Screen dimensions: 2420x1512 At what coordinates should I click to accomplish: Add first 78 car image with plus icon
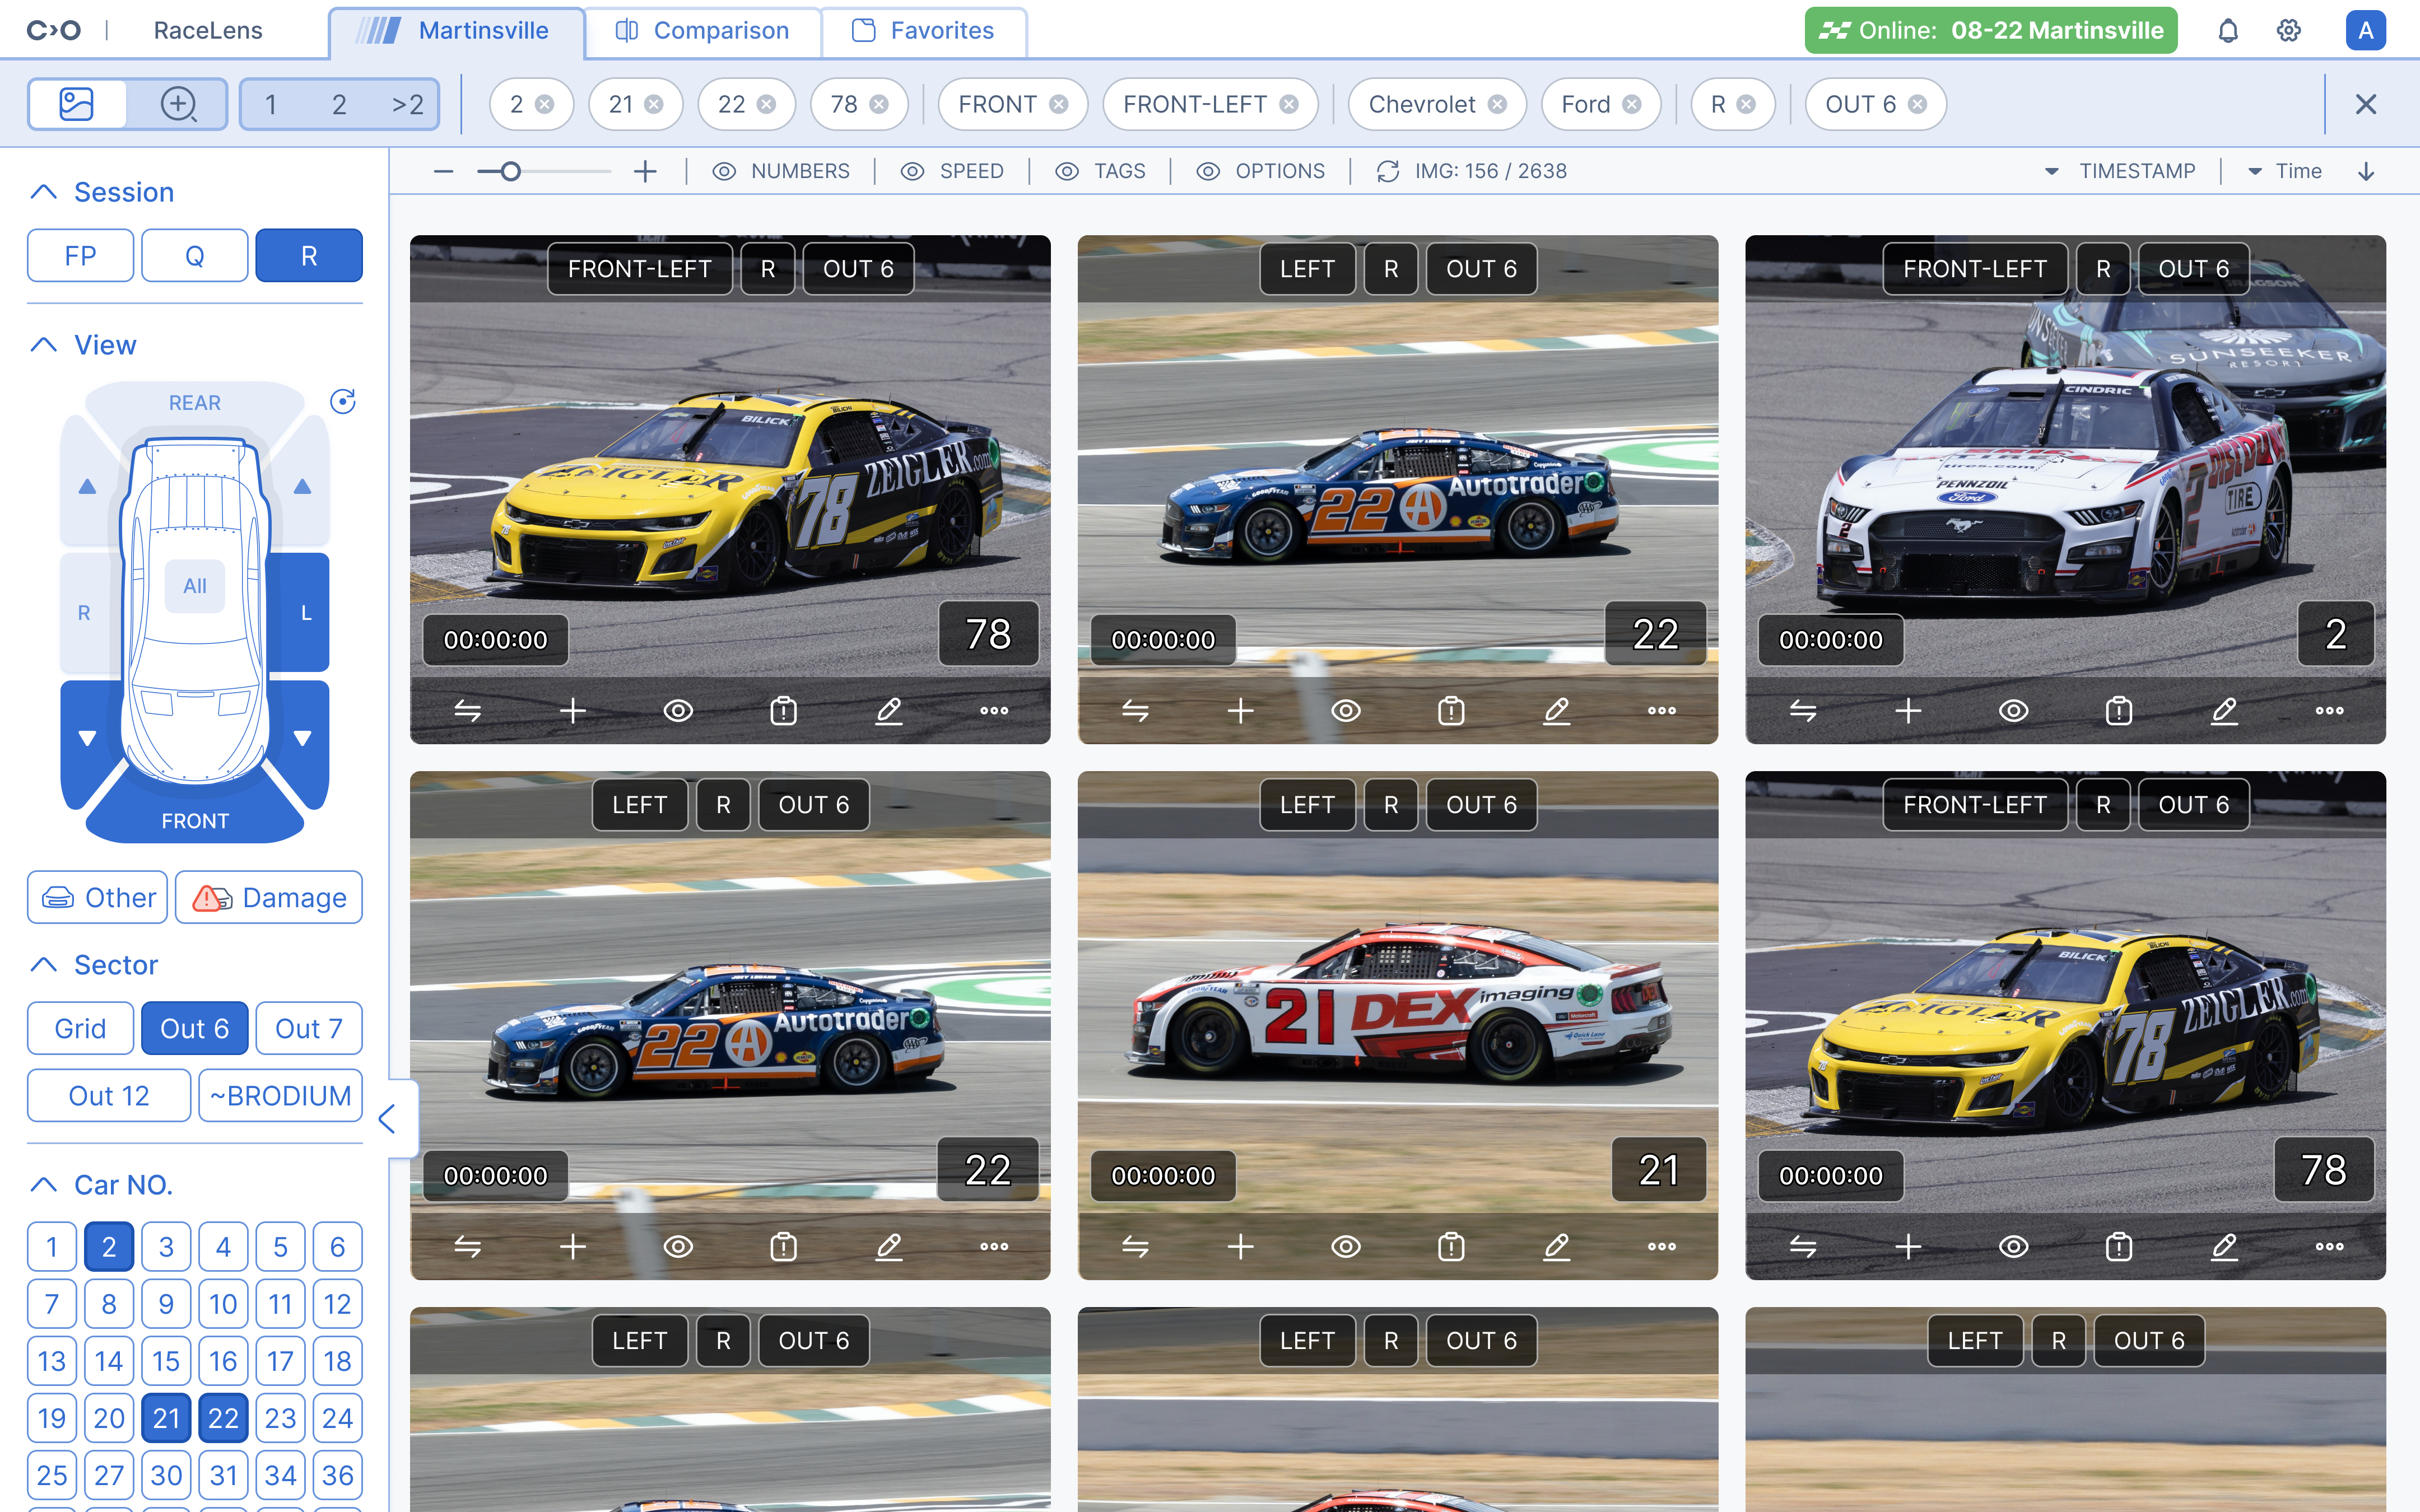coord(573,711)
